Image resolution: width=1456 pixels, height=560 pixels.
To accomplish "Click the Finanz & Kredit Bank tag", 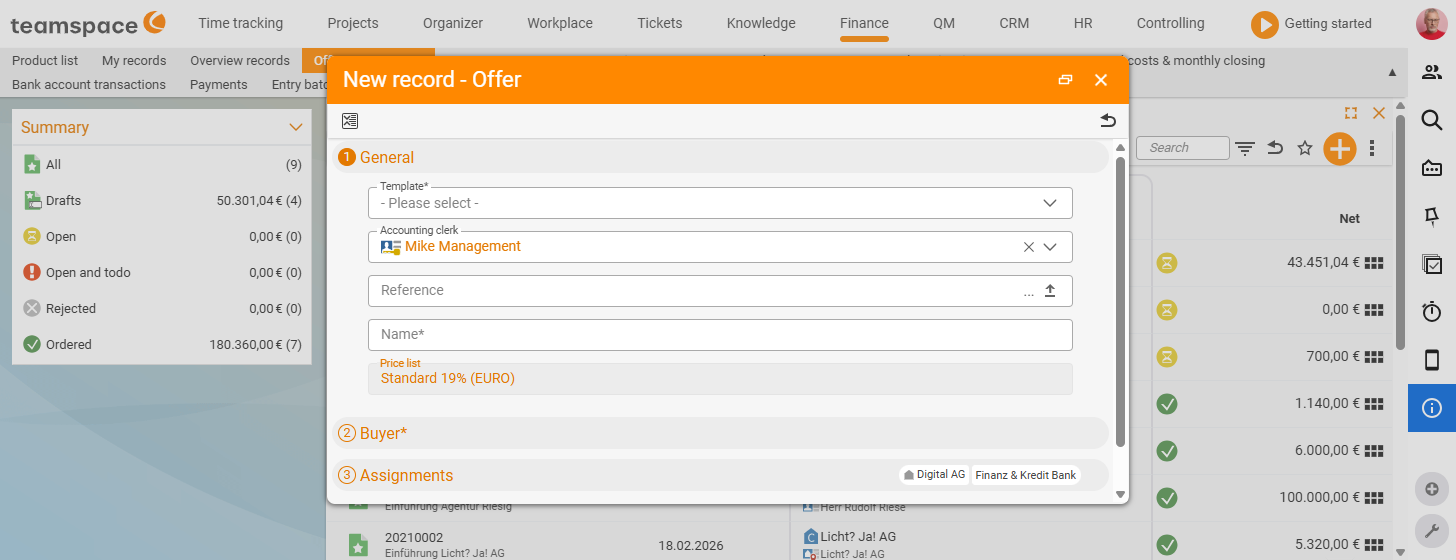I will point(1026,475).
